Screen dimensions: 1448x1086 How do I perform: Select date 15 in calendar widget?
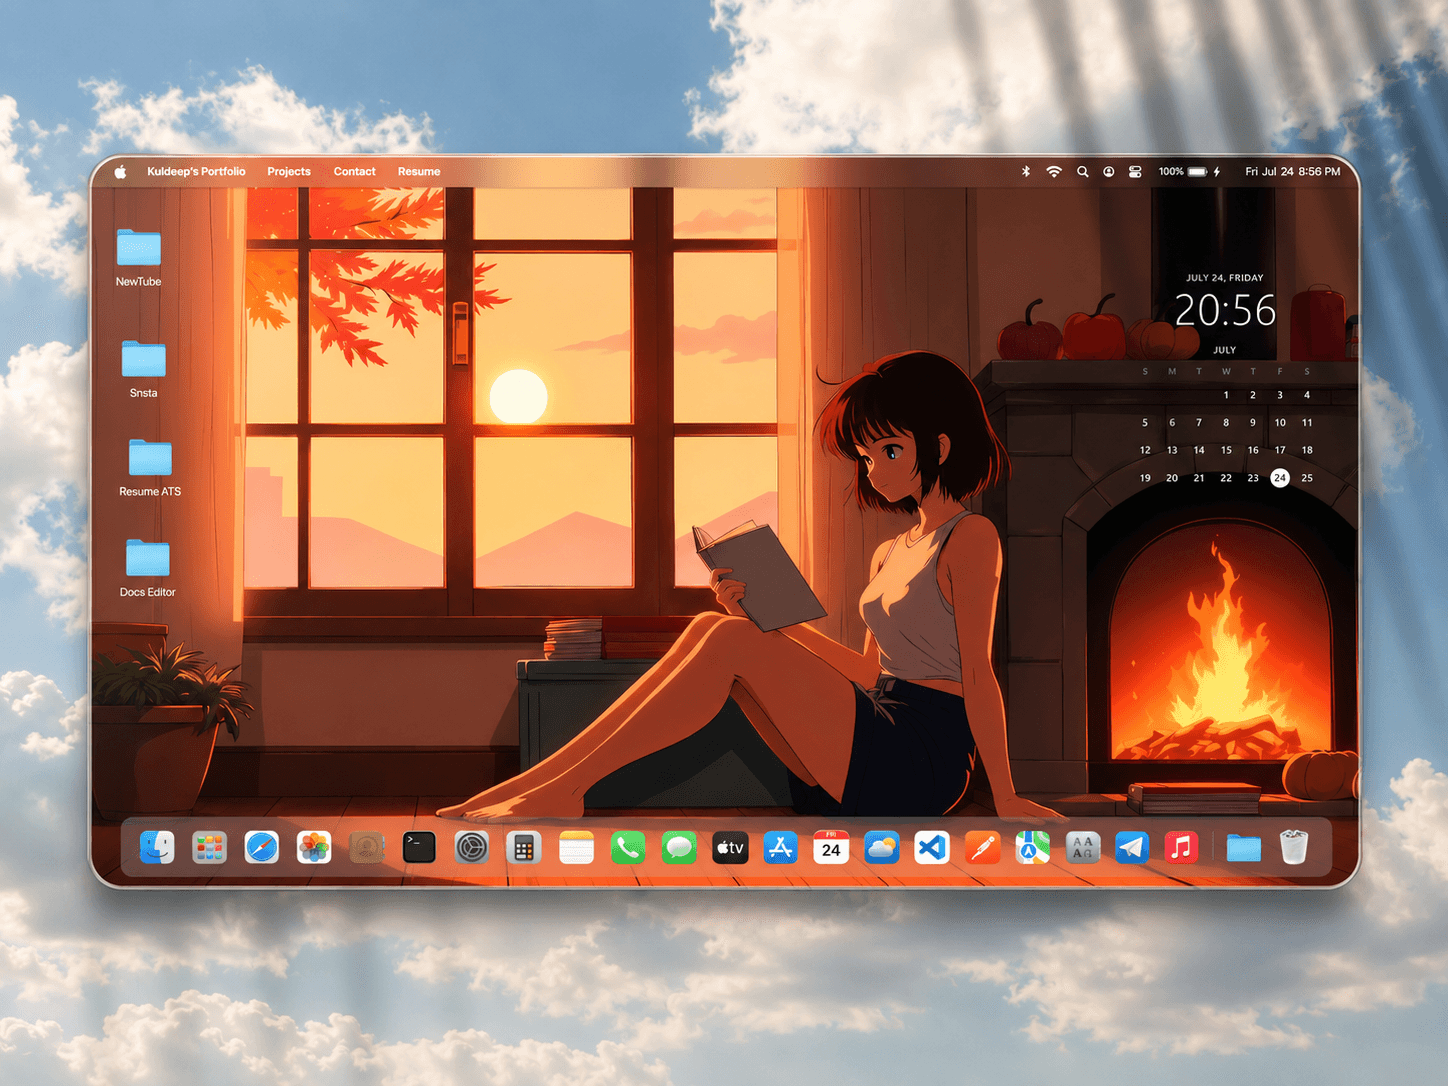click(x=1226, y=450)
